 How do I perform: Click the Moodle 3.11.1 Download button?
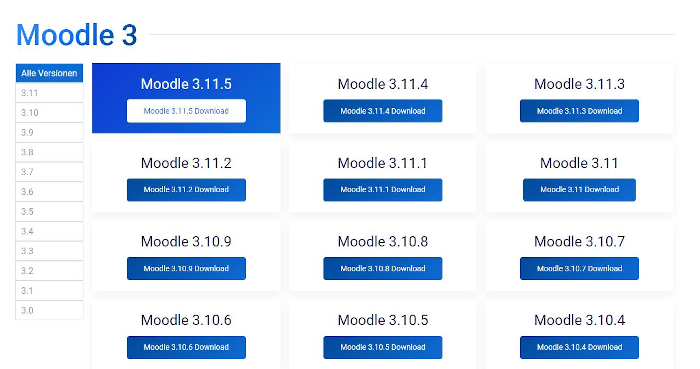pyautogui.click(x=383, y=190)
